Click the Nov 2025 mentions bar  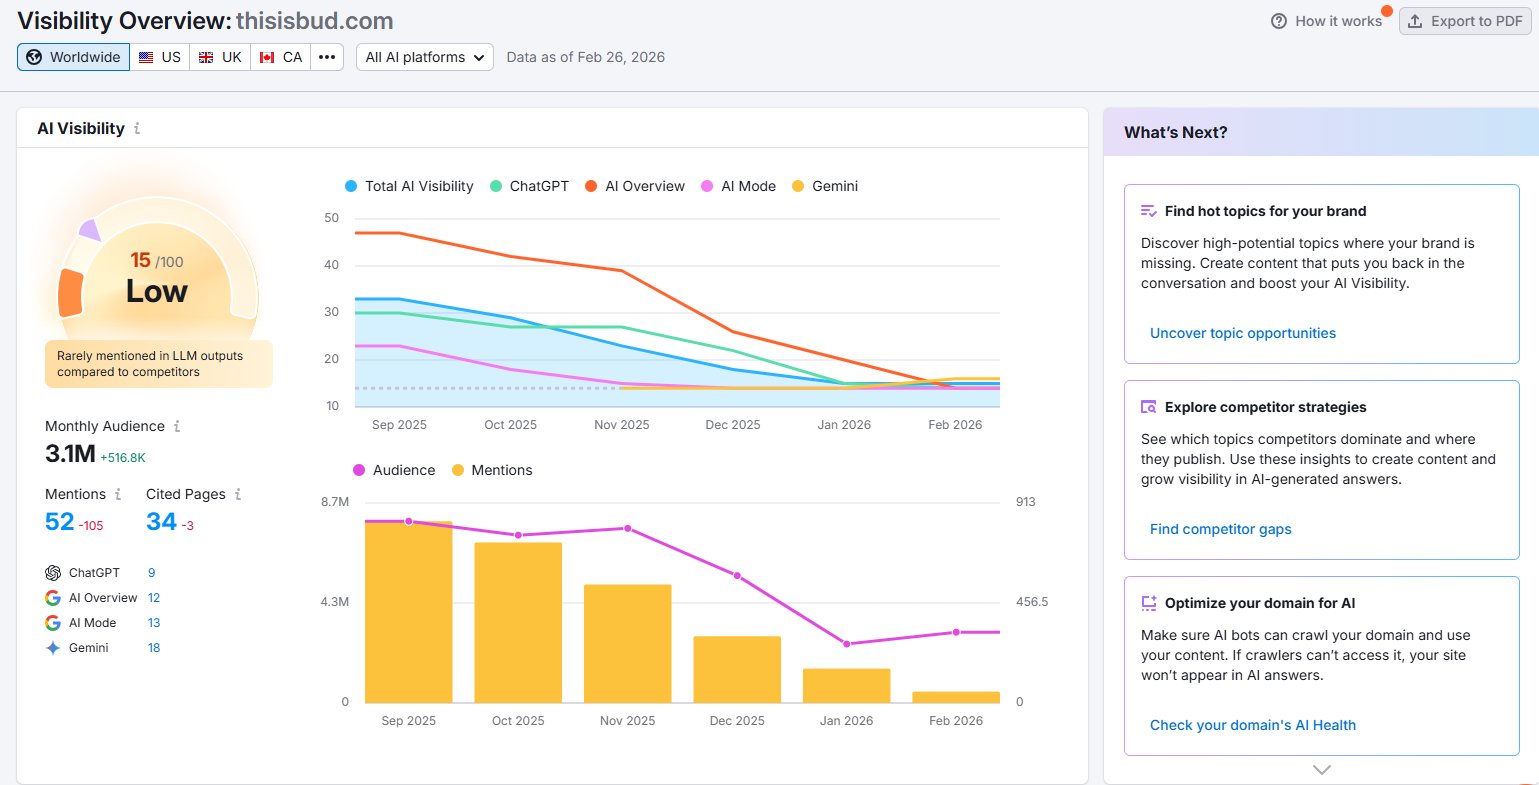point(627,644)
